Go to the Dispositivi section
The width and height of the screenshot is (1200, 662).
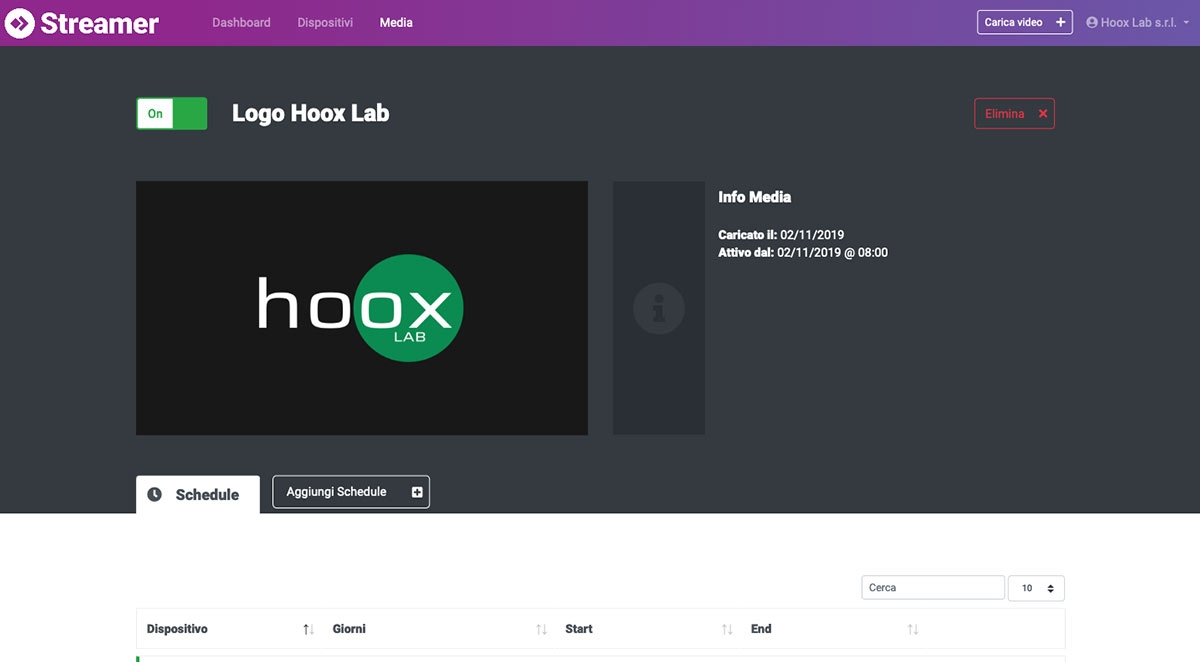pos(325,22)
